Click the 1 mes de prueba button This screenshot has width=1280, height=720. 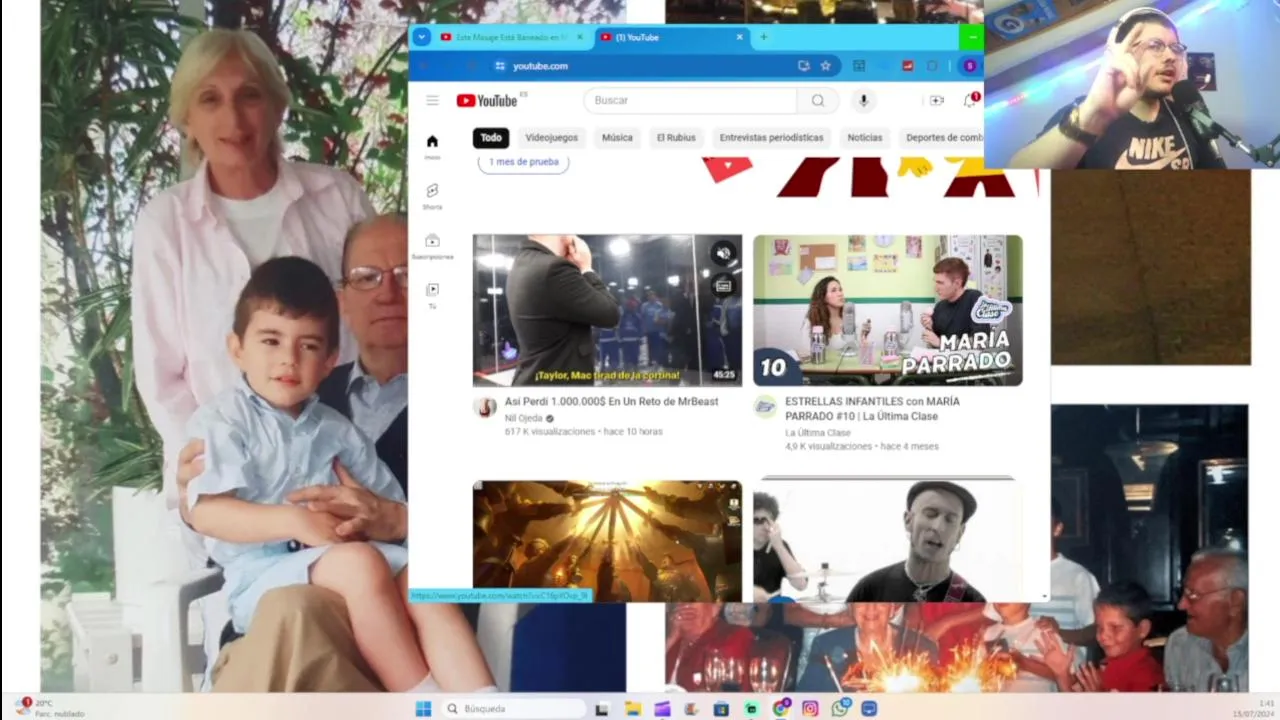click(x=524, y=162)
